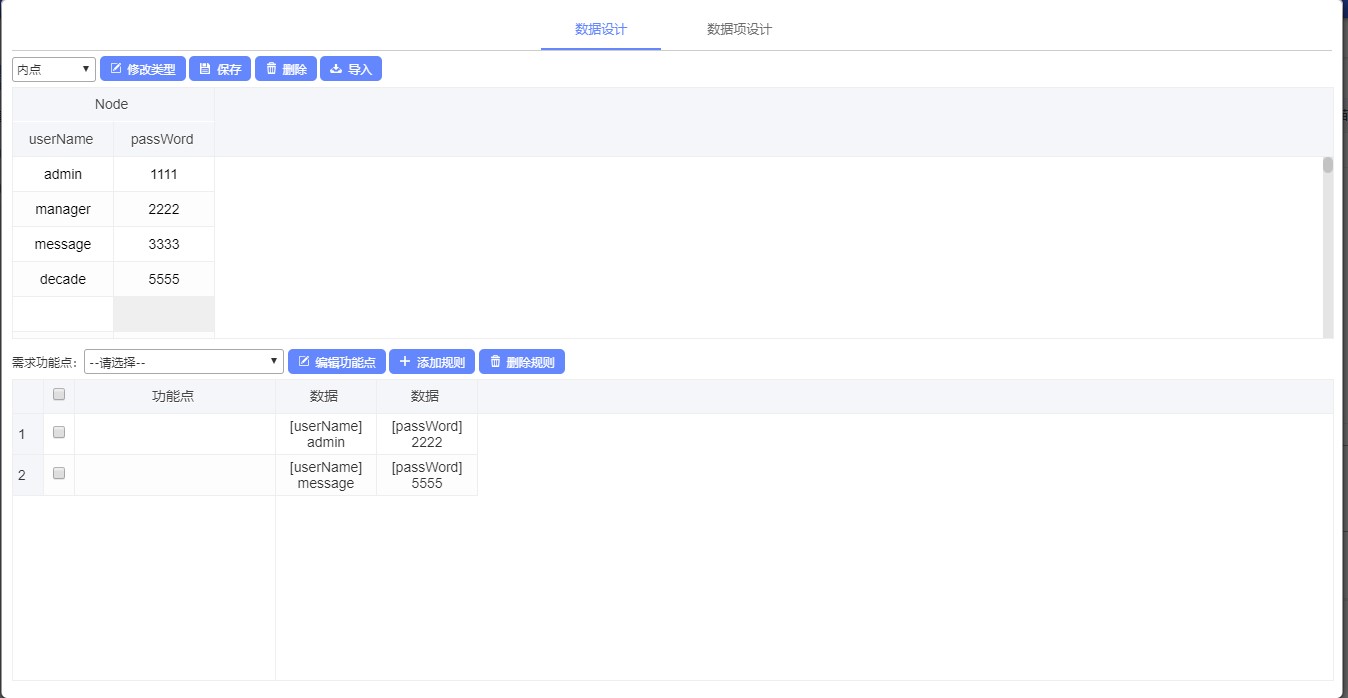The height and width of the screenshot is (698, 1348).
Task: Click the 导入 import icon button
Action: coord(350,69)
